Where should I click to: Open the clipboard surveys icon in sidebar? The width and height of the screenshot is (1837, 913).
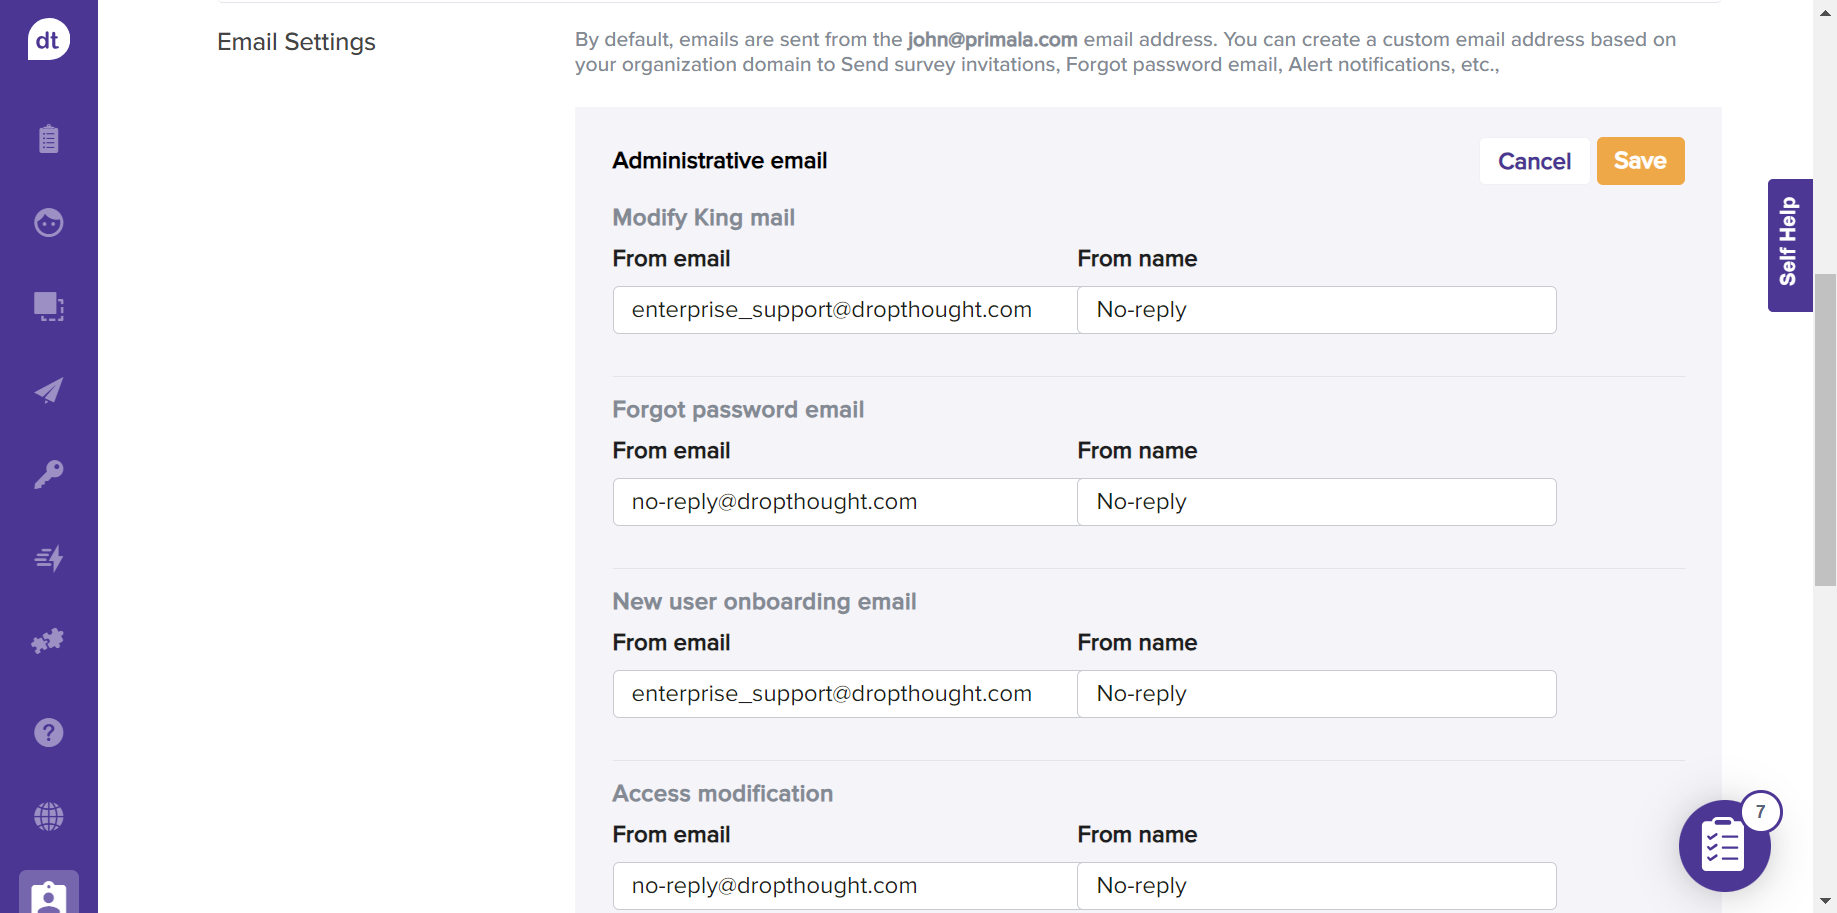click(x=48, y=138)
